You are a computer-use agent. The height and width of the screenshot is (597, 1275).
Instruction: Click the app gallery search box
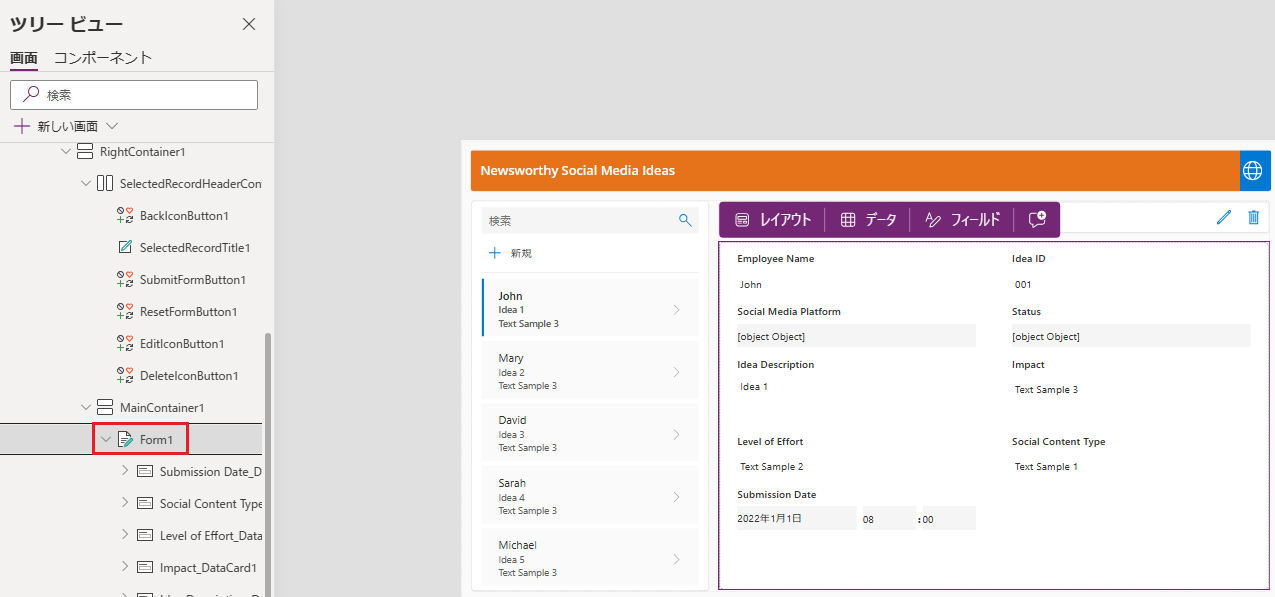[x=589, y=221]
